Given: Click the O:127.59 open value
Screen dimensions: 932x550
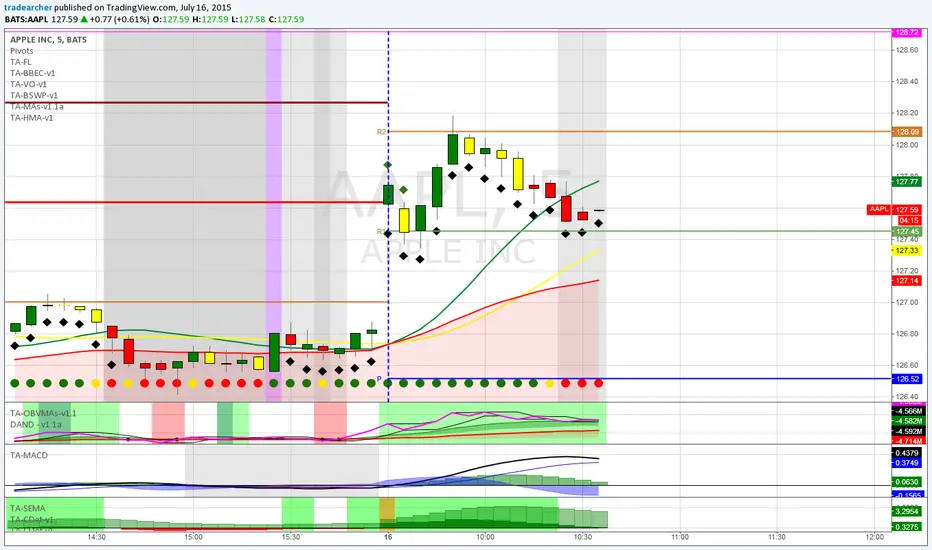Looking at the screenshot, I should pyautogui.click(x=171, y=19).
